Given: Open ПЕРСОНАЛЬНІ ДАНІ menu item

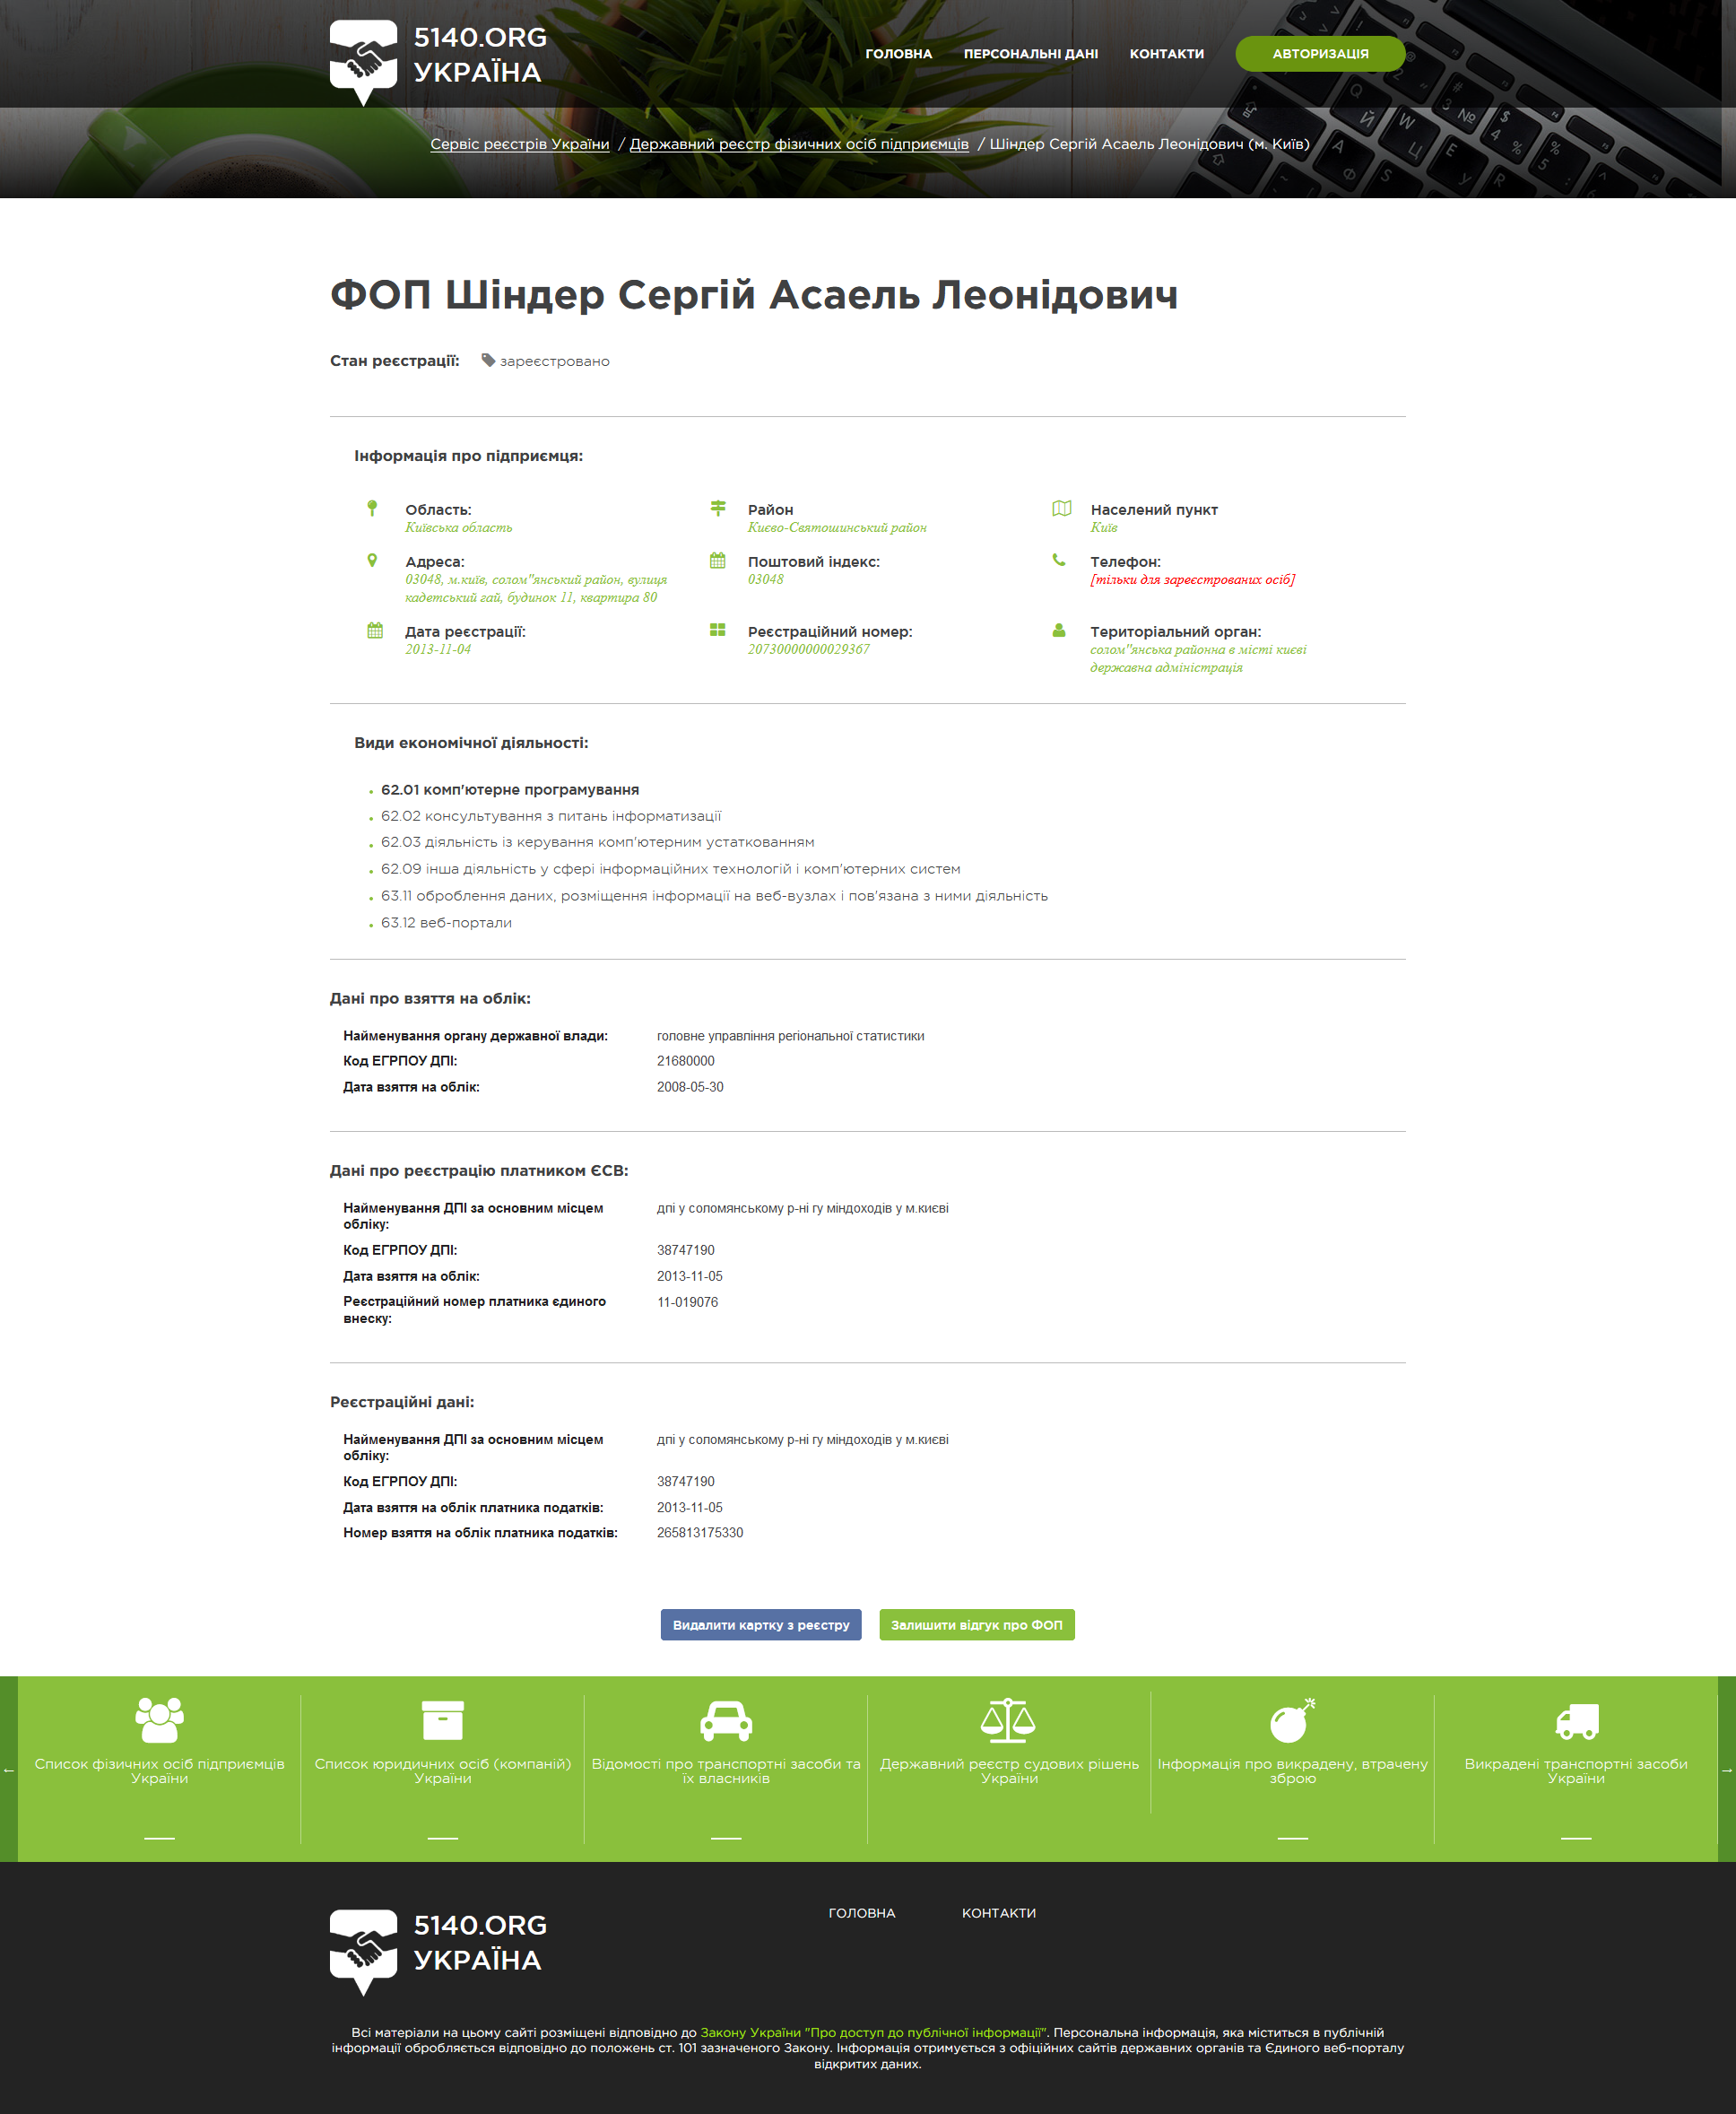Looking at the screenshot, I should coord(1030,54).
